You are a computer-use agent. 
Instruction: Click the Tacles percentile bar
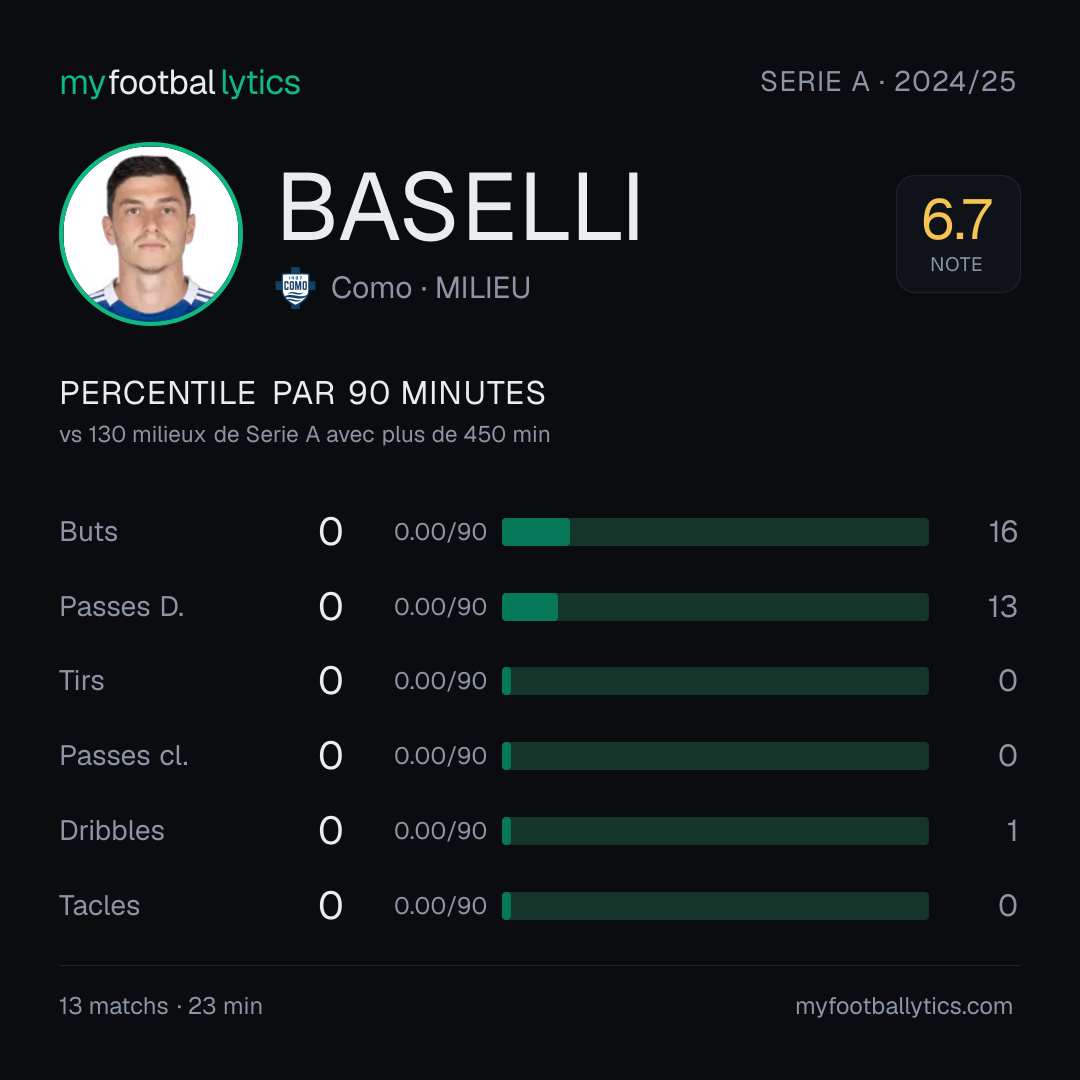(715, 906)
